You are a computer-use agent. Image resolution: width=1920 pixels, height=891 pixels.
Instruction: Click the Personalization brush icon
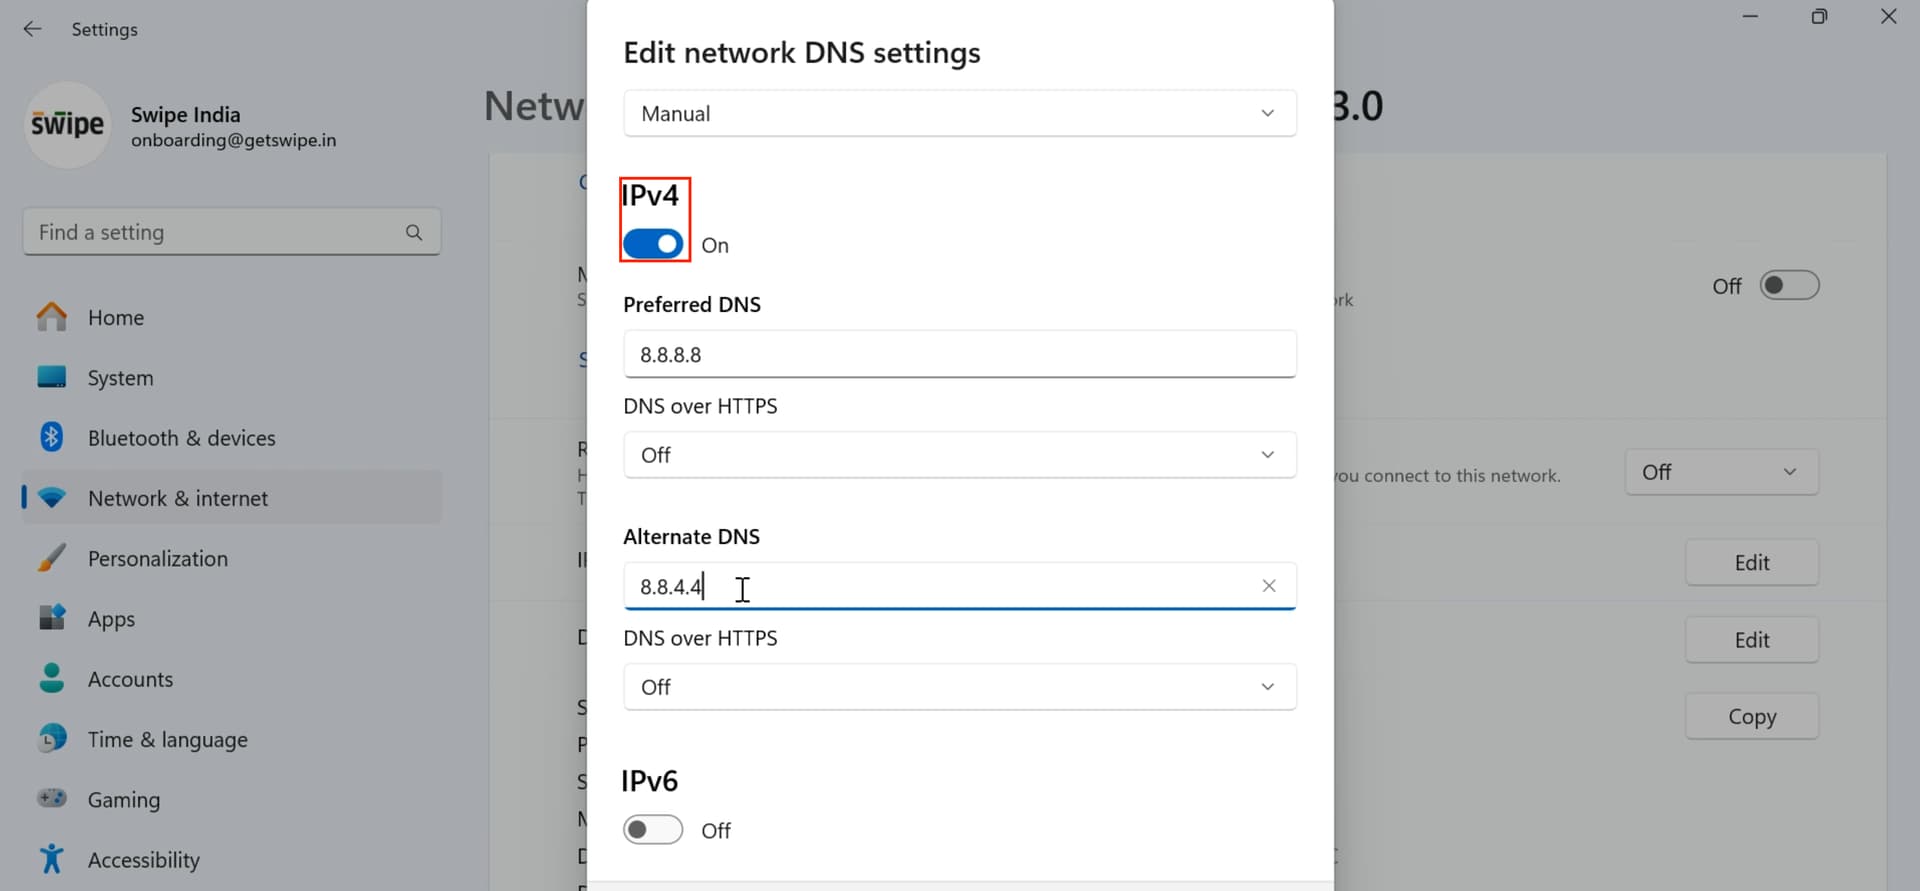click(x=52, y=558)
